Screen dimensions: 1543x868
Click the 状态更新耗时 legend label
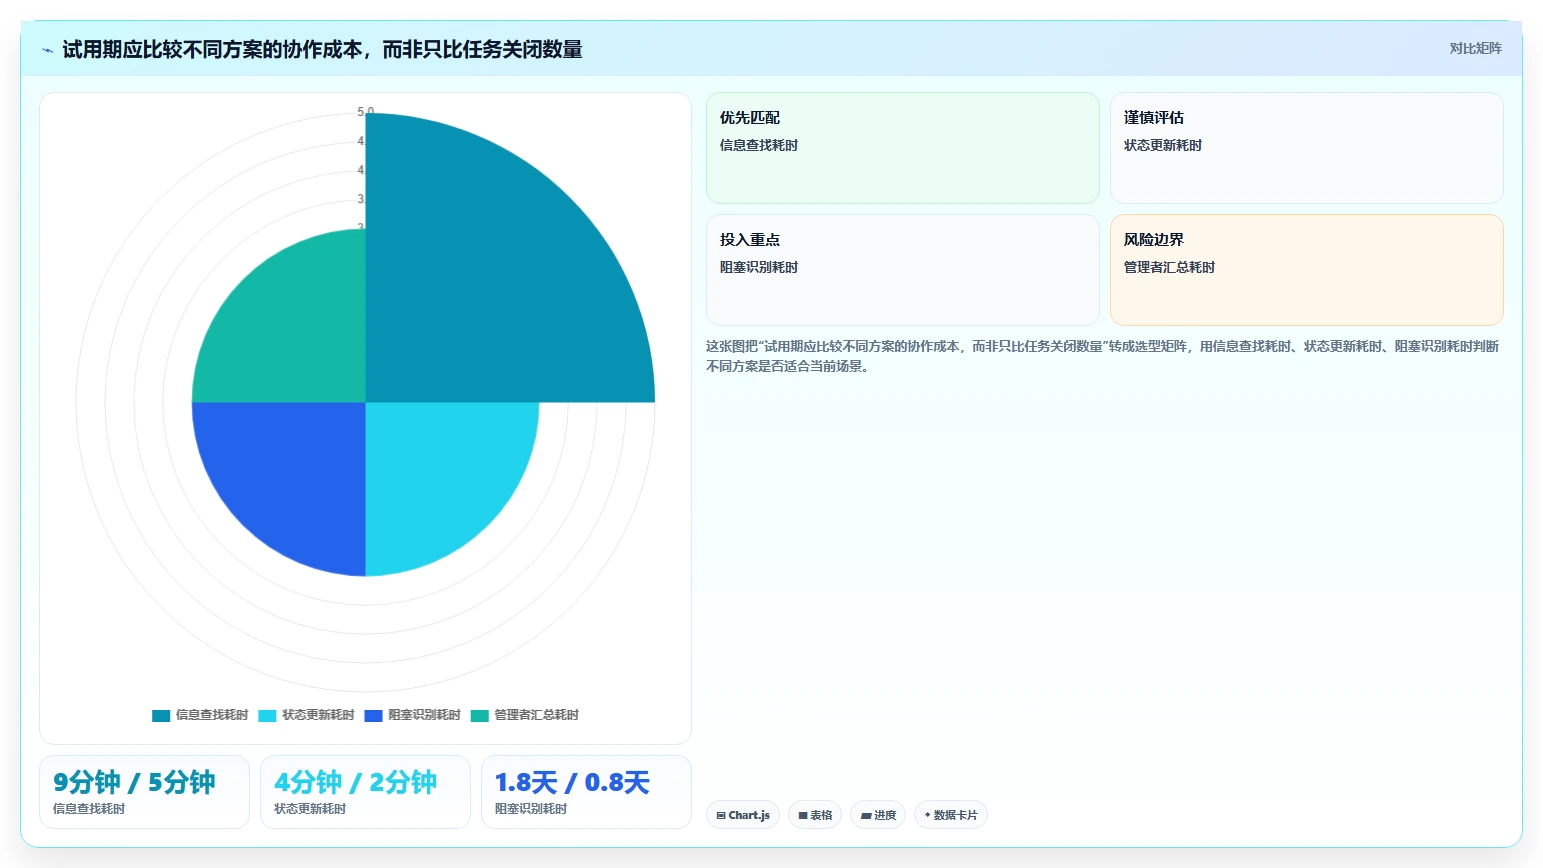318,715
